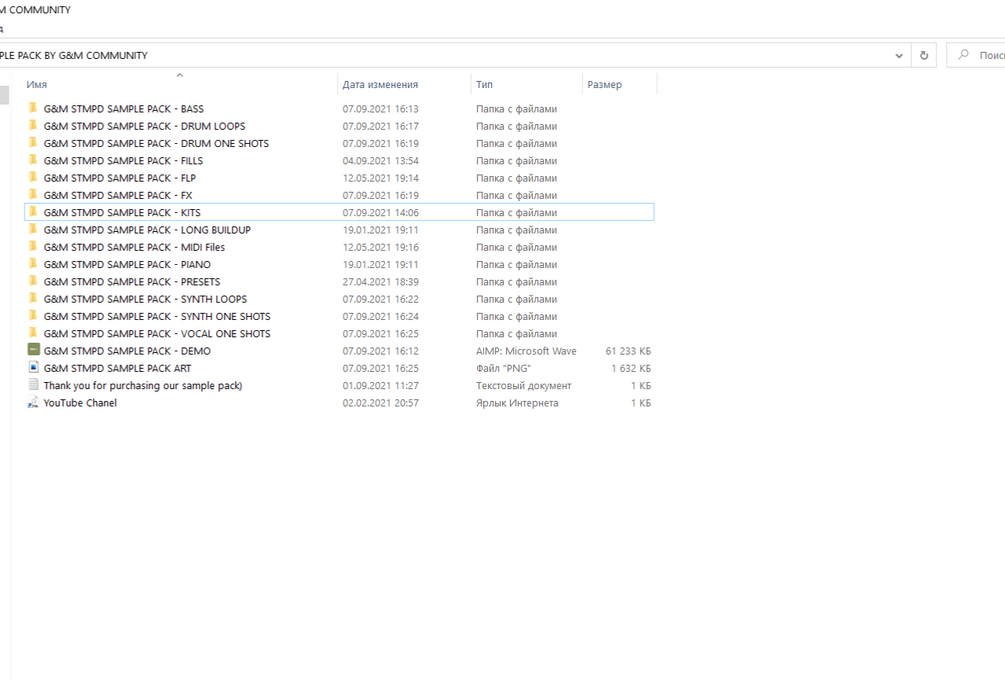Image resolution: width=1005 pixels, height=680 pixels.
Task: Click the 61 233 КБ size value
Action: coord(628,351)
